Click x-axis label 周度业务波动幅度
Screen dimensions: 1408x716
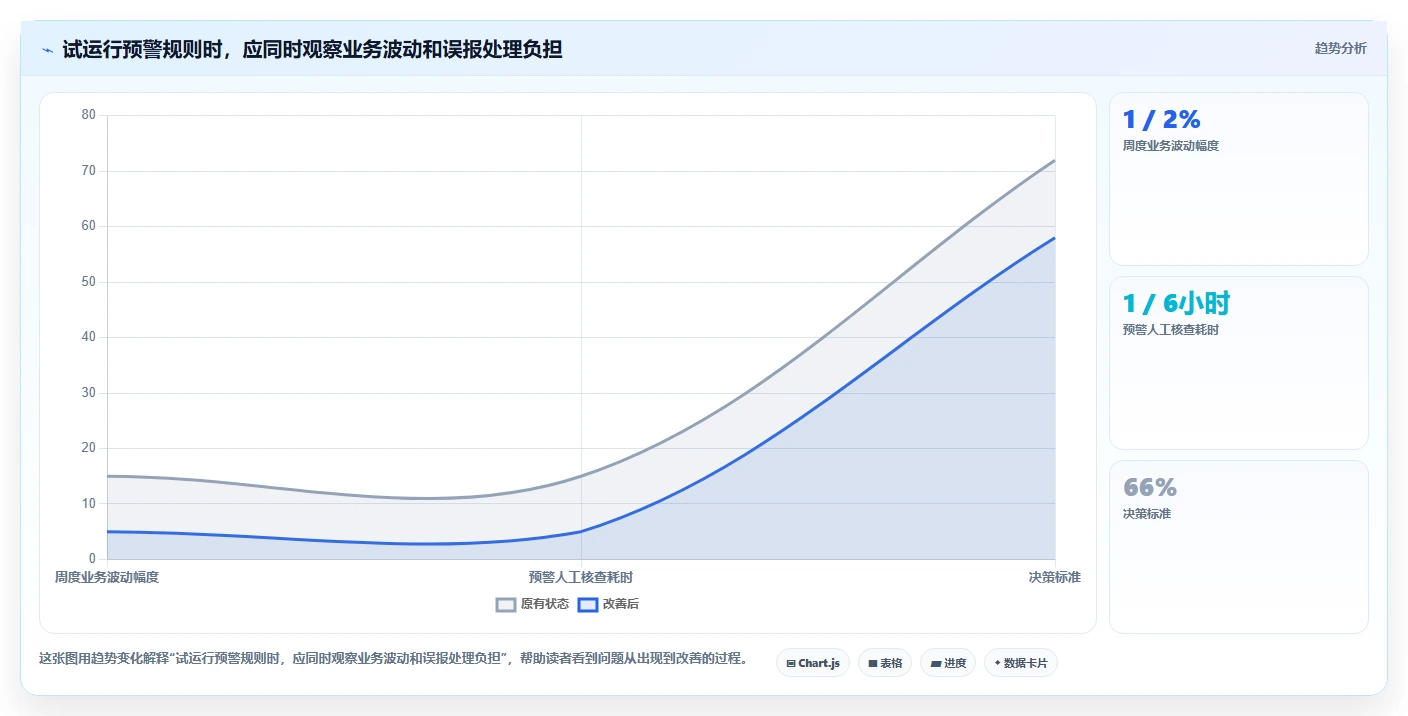click(x=107, y=577)
